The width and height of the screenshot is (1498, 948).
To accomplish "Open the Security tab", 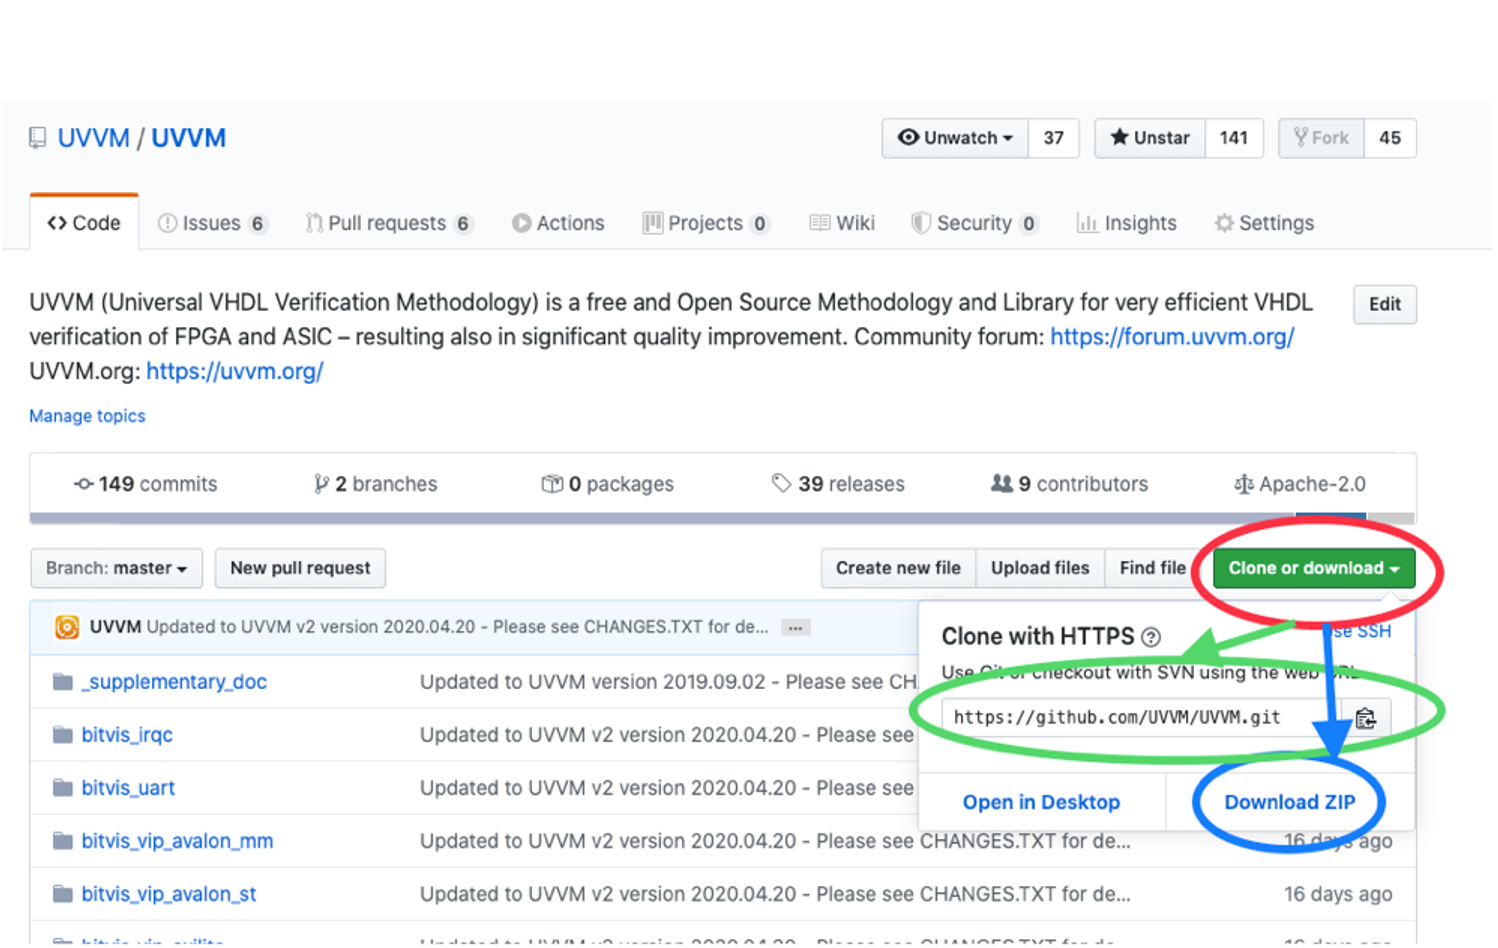I will pyautogui.click(x=974, y=223).
